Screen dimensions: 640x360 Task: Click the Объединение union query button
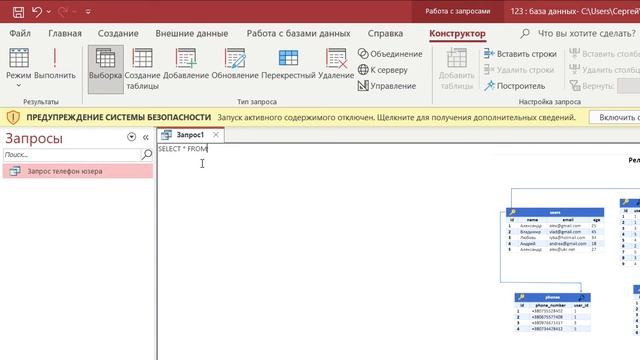390,54
